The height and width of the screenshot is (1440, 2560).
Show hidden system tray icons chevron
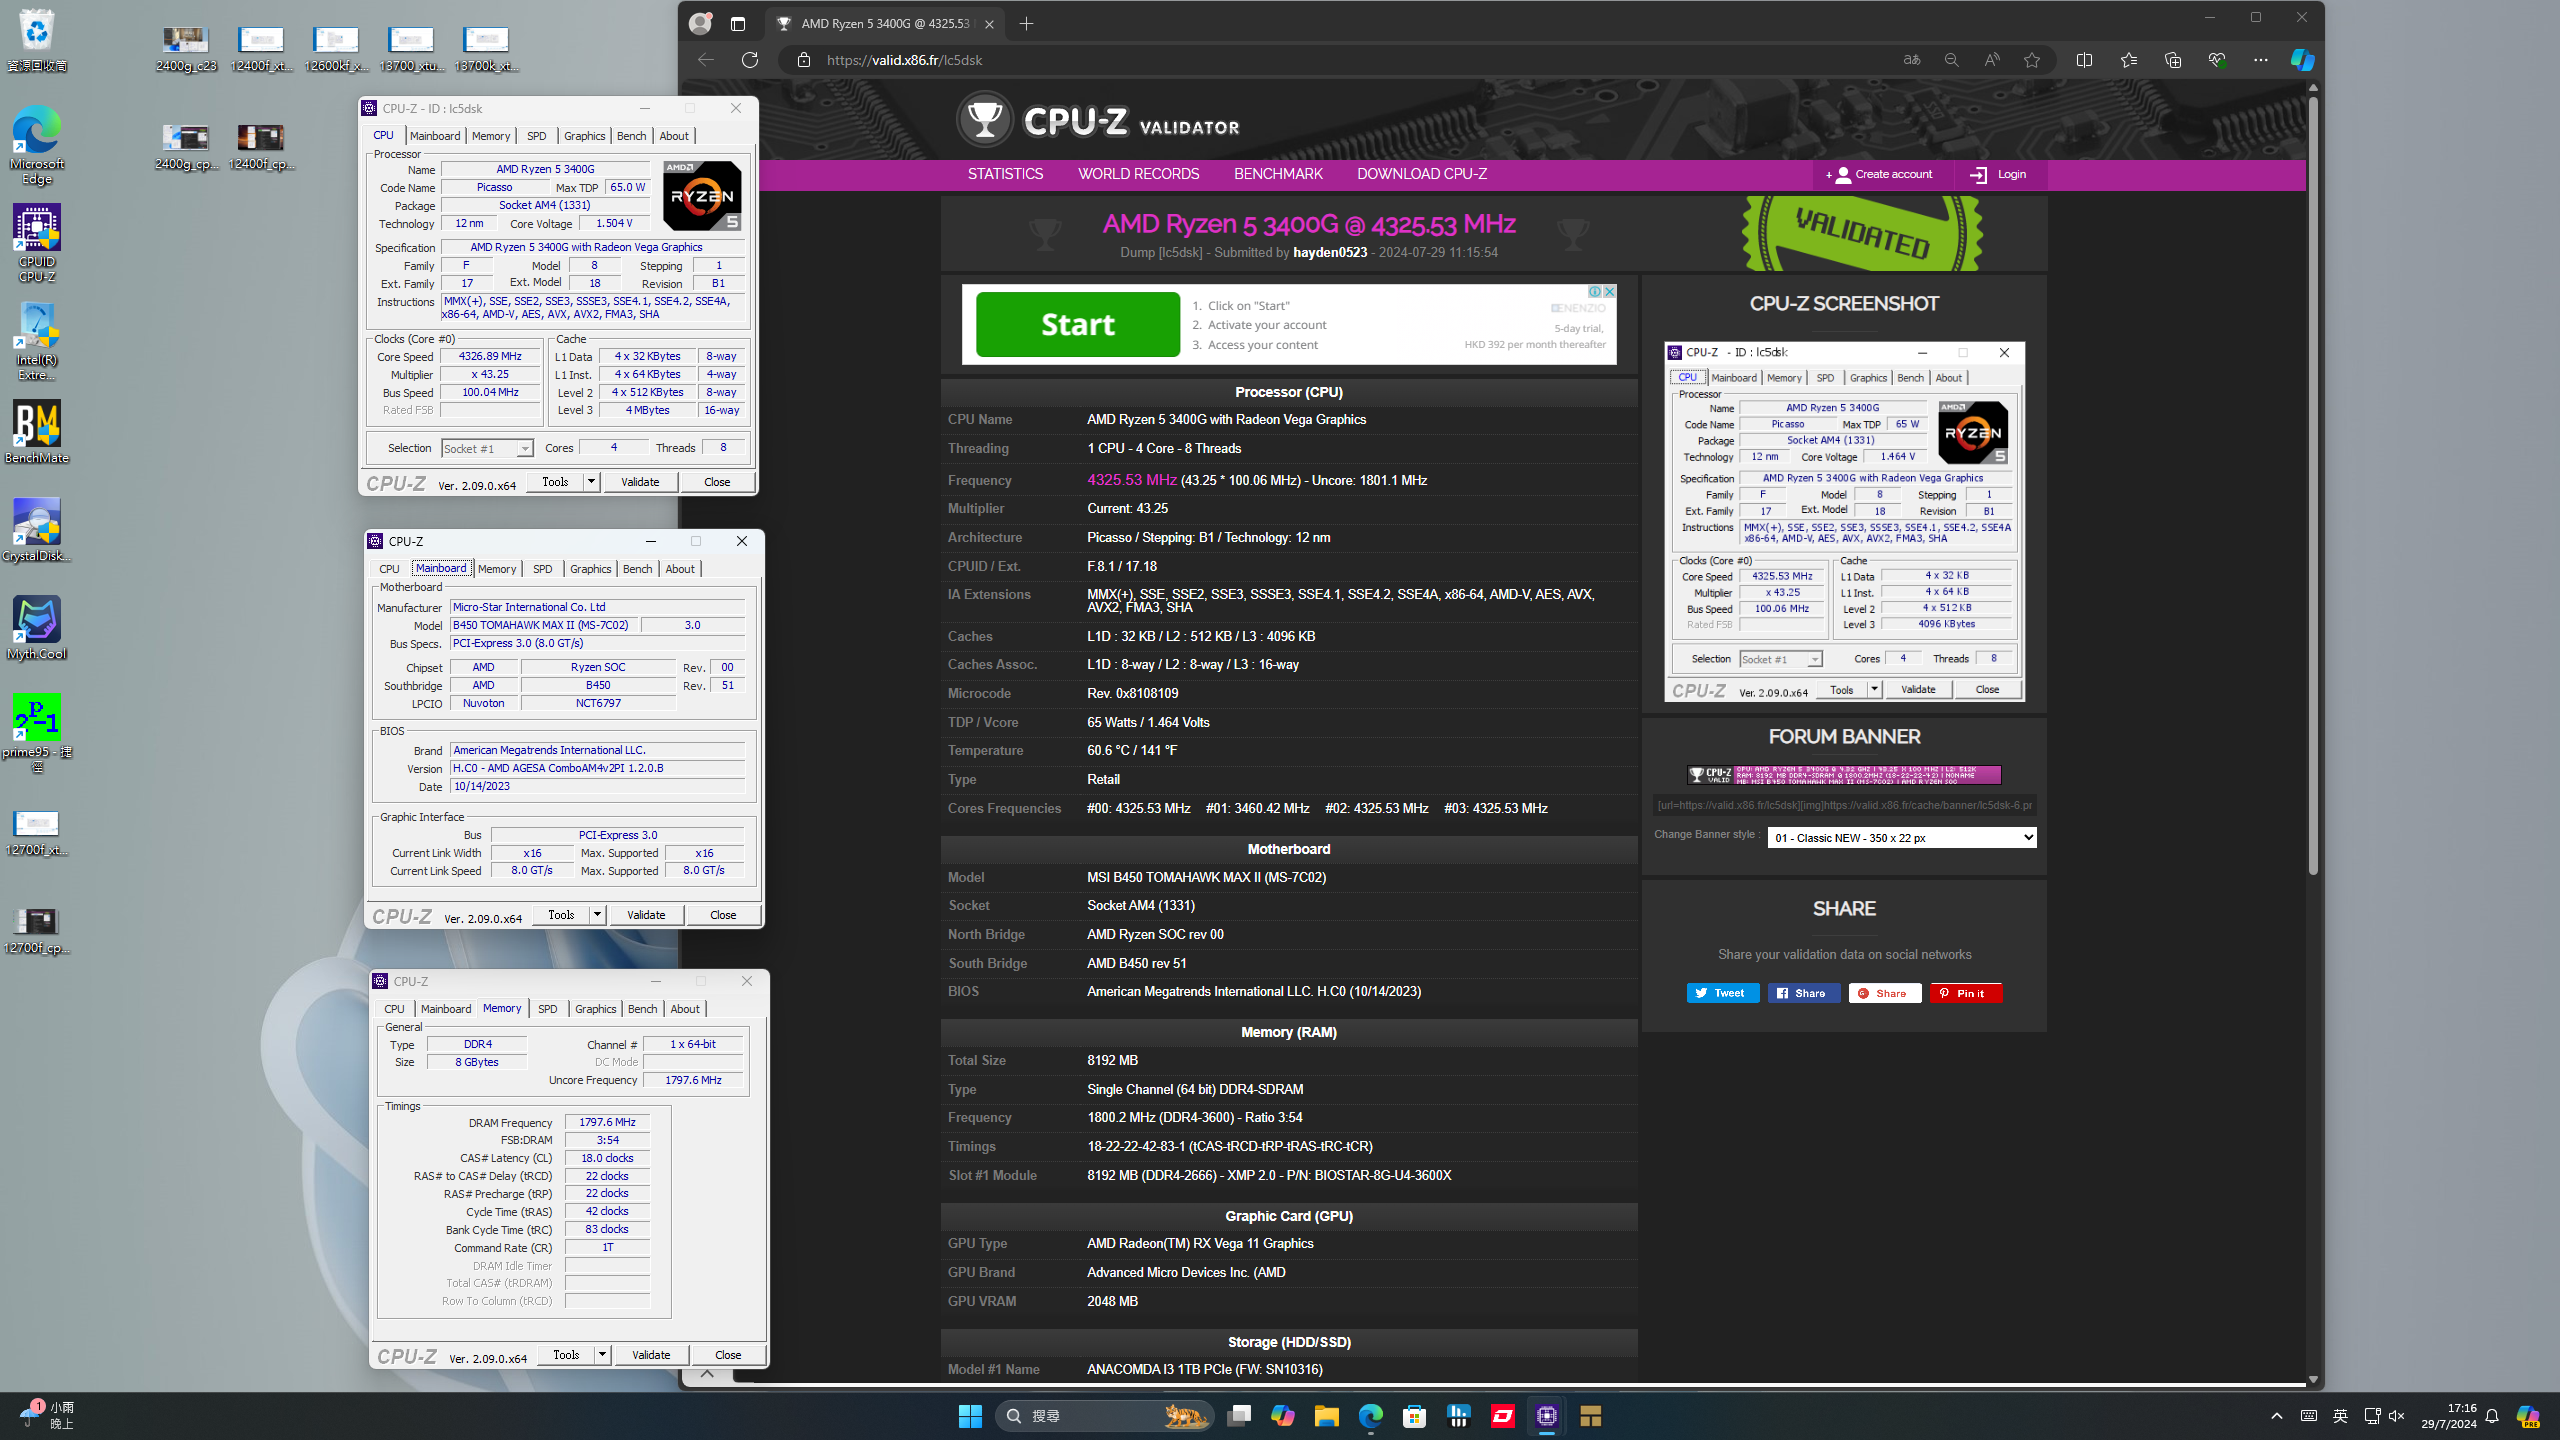(x=2277, y=1416)
